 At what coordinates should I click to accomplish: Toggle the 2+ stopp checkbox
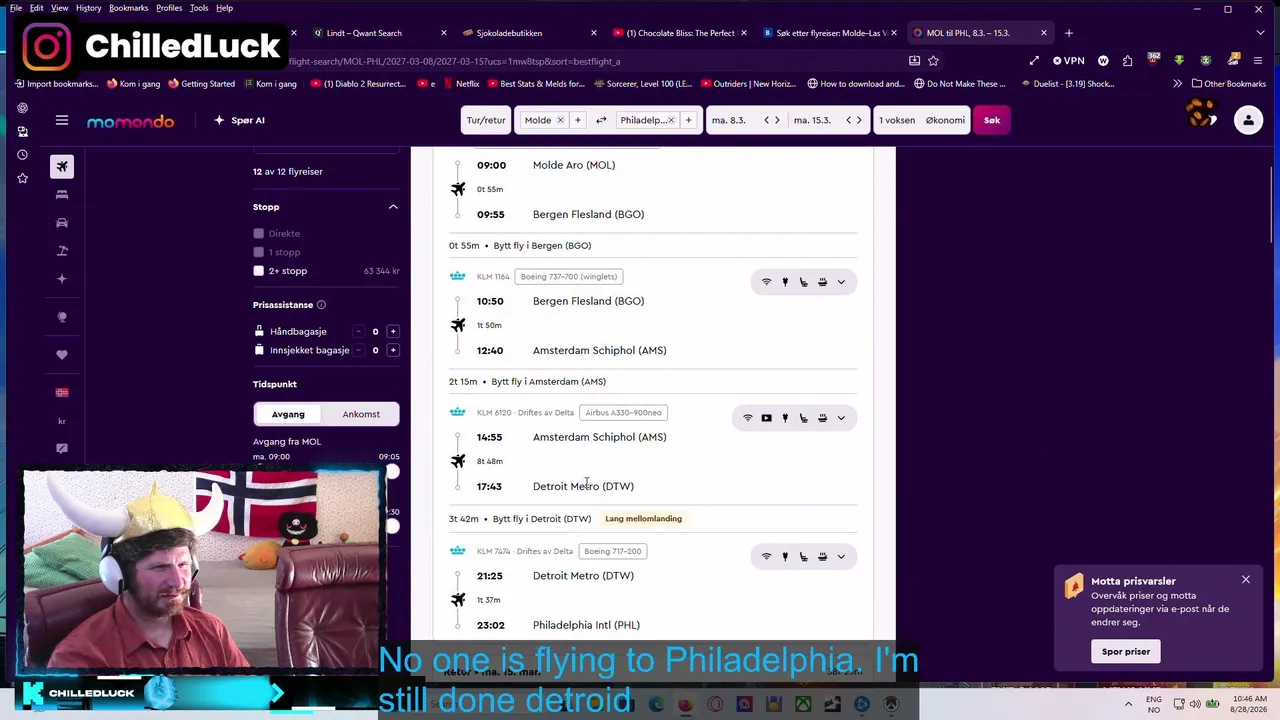(x=259, y=271)
